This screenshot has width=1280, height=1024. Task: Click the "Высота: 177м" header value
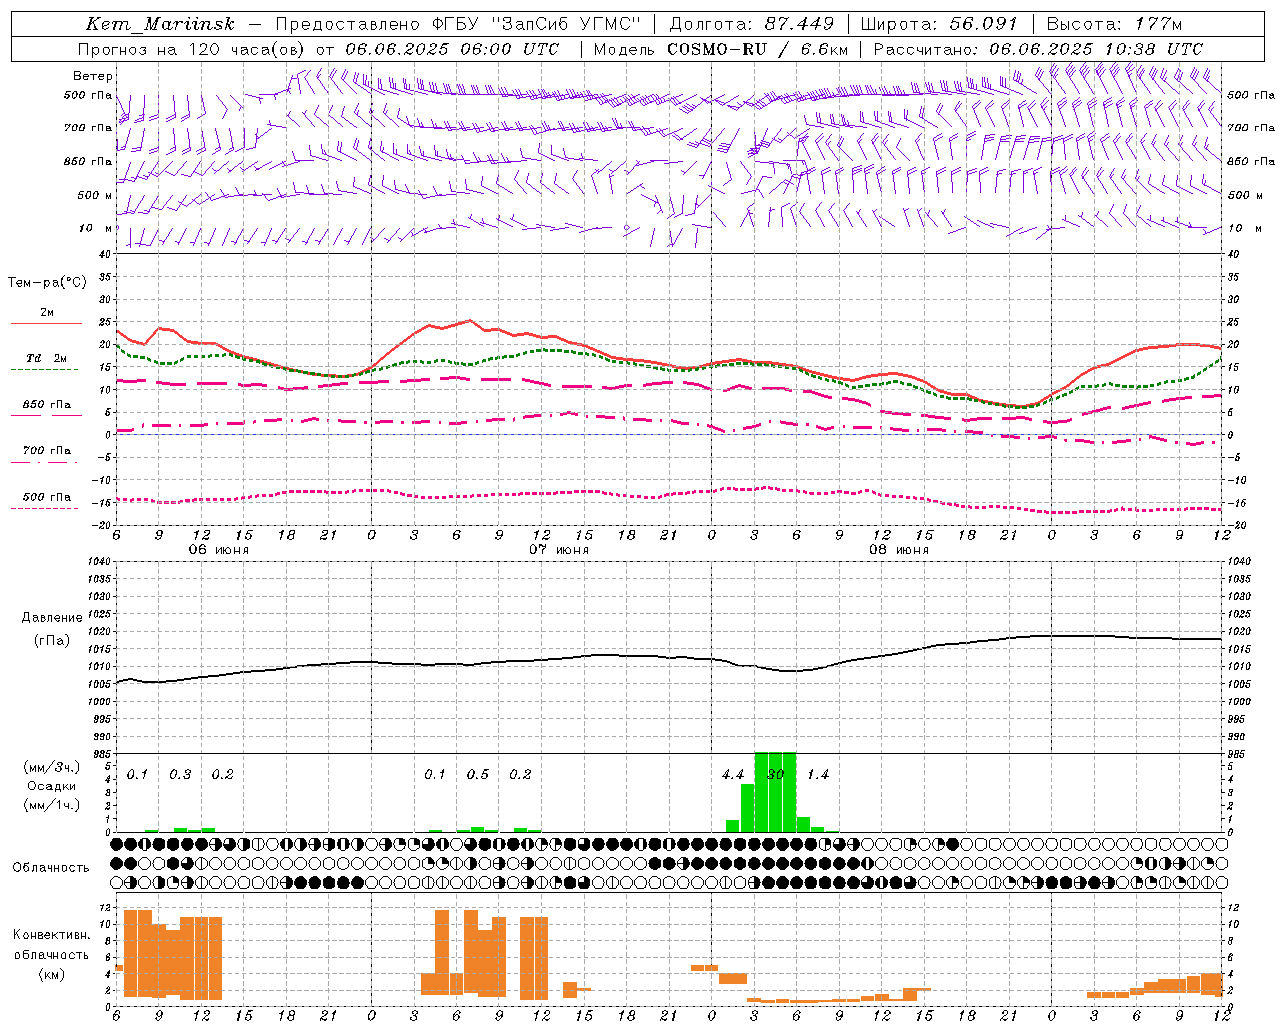1114,24
